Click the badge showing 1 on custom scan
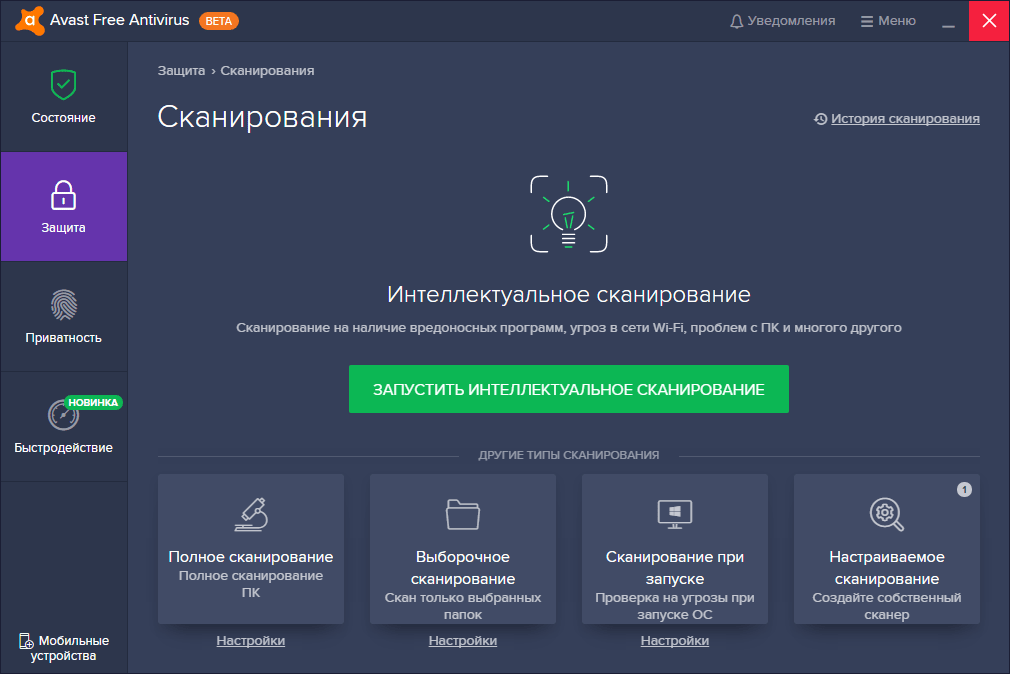Image resolution: width=1010 pixels, height=674 pixels. pyautogui.click(x=964, y=490)
